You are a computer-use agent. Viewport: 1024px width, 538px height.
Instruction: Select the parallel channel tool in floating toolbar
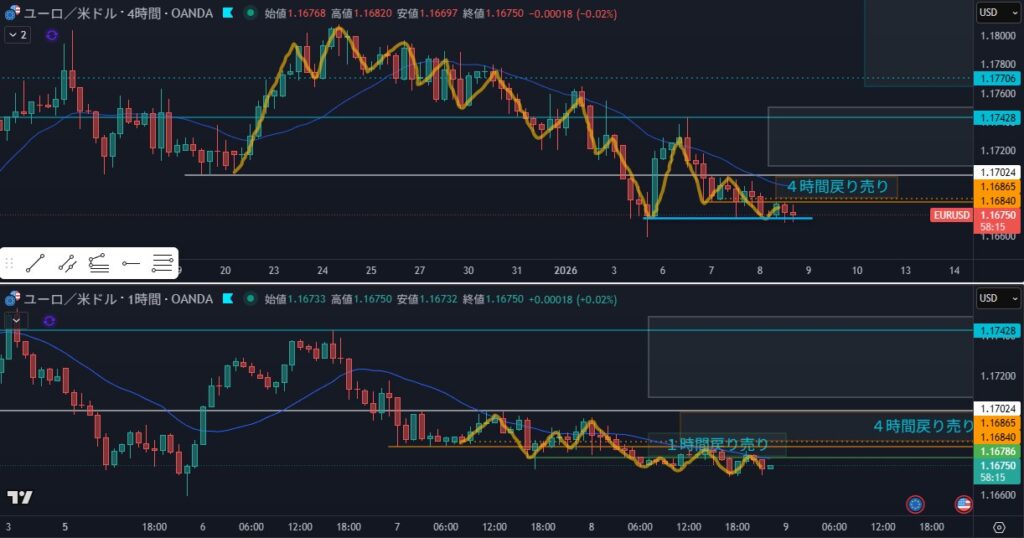[67, 264]
